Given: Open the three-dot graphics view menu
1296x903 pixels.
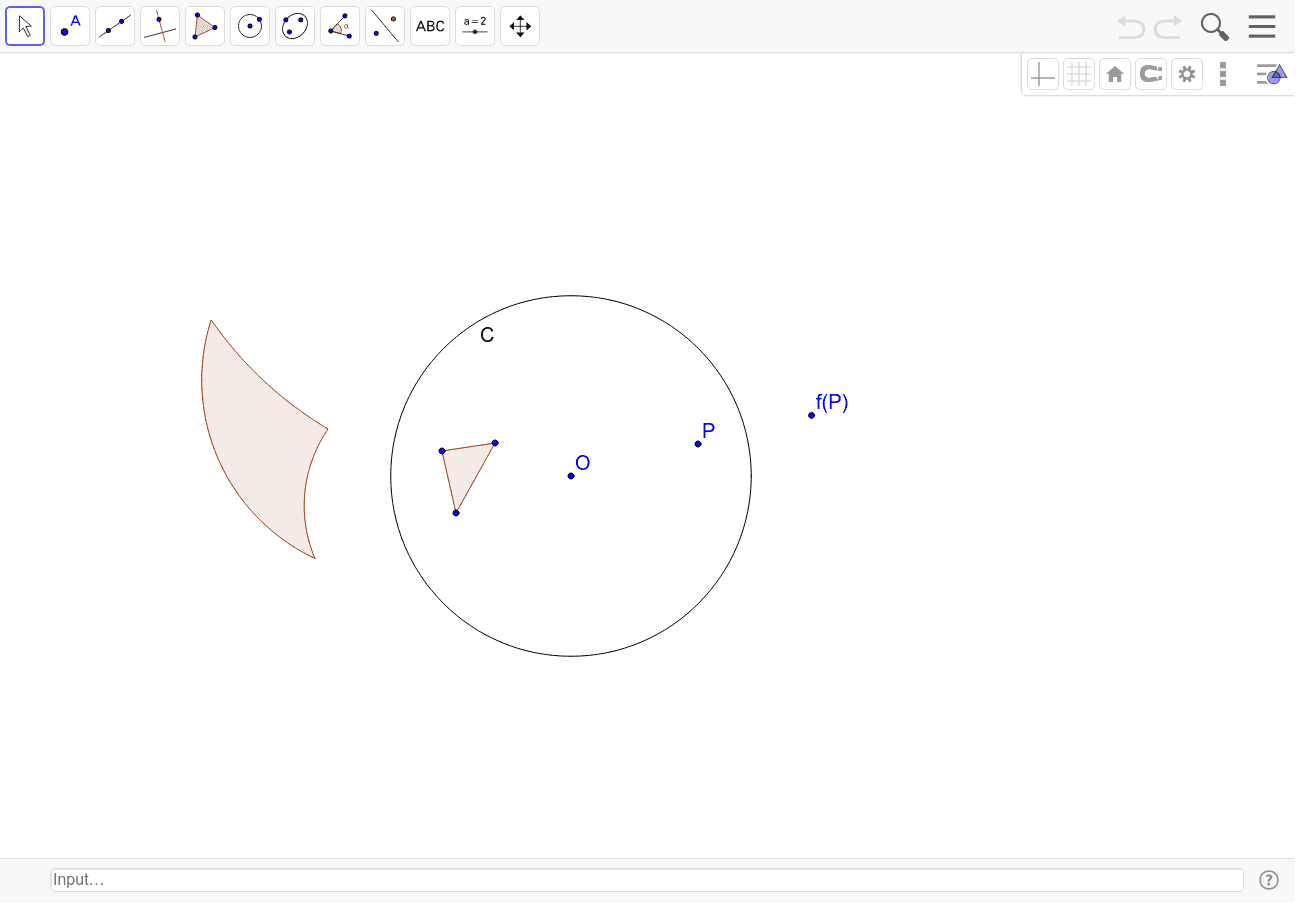Looking at the screenshot, I should click(1222, 73).
